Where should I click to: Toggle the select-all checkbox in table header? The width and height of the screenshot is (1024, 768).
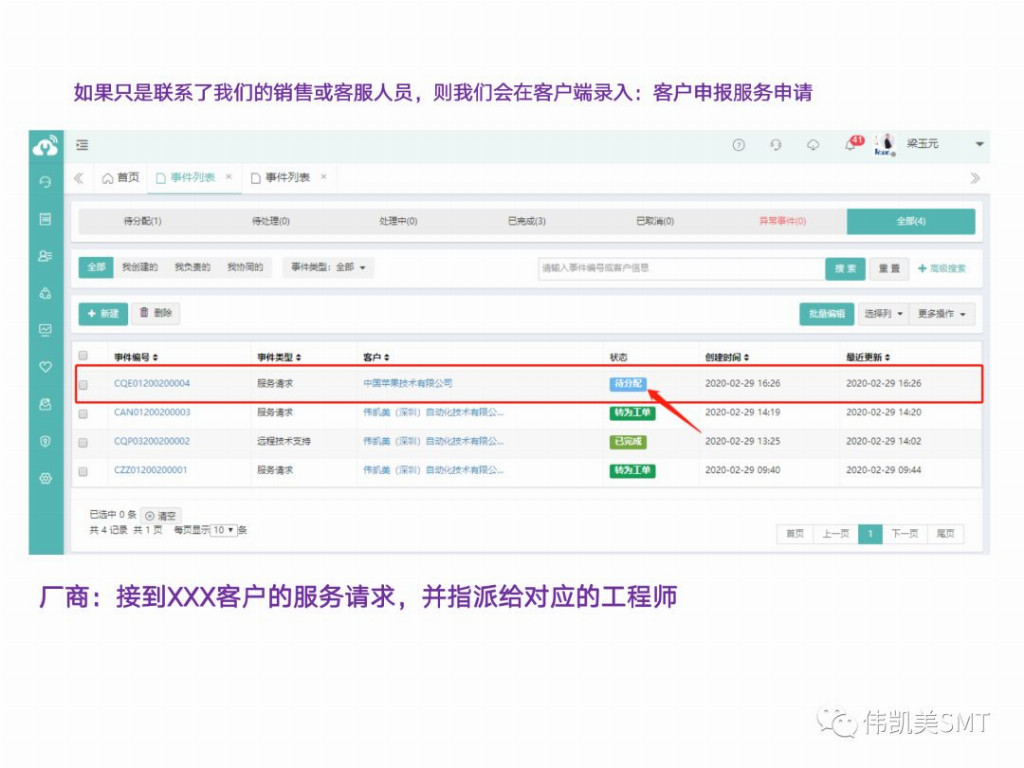coord(83,355)
